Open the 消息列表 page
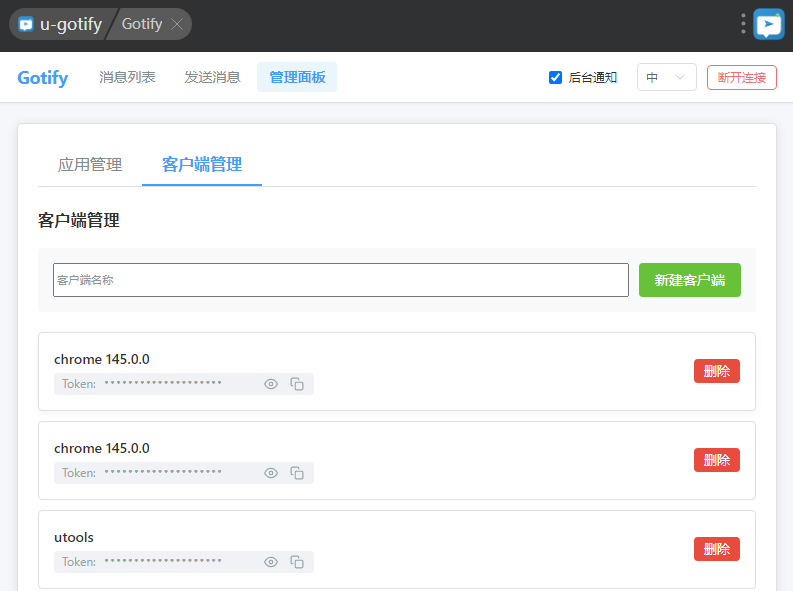The width and height of the screenshot is (793, 591). (127, 77)
